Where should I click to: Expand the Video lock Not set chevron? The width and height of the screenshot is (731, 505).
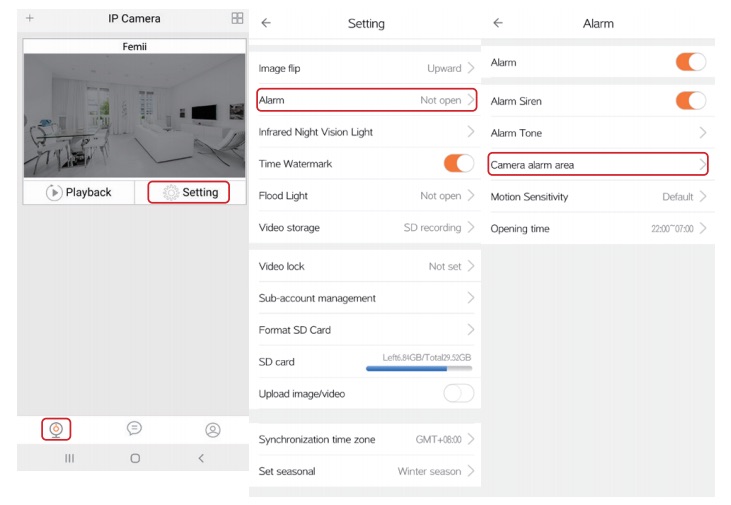[471, 266]
